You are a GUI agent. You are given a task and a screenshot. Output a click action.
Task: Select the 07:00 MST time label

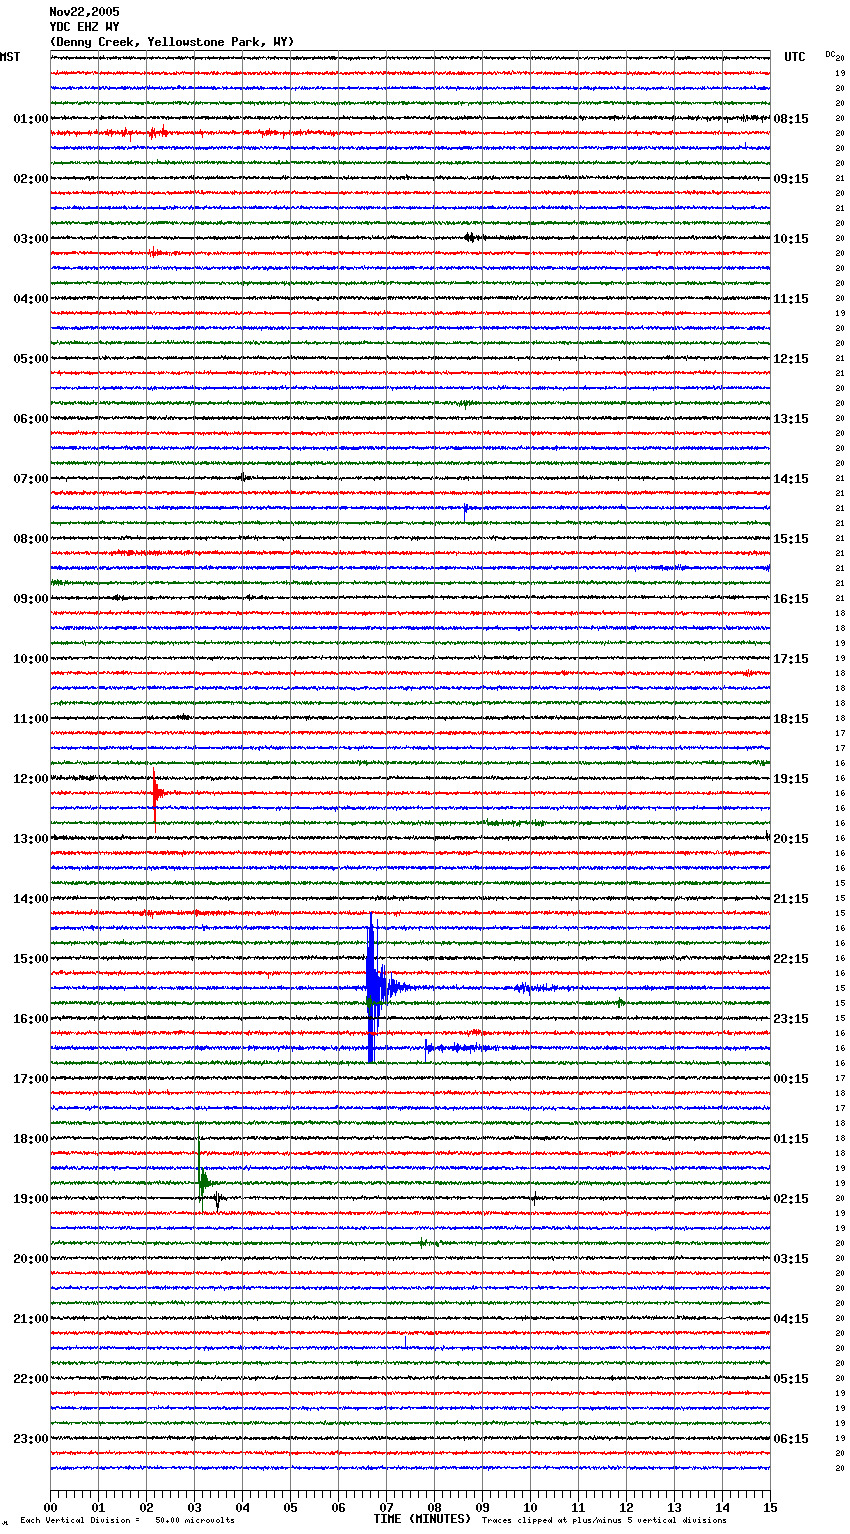click(x=30, y=479)
